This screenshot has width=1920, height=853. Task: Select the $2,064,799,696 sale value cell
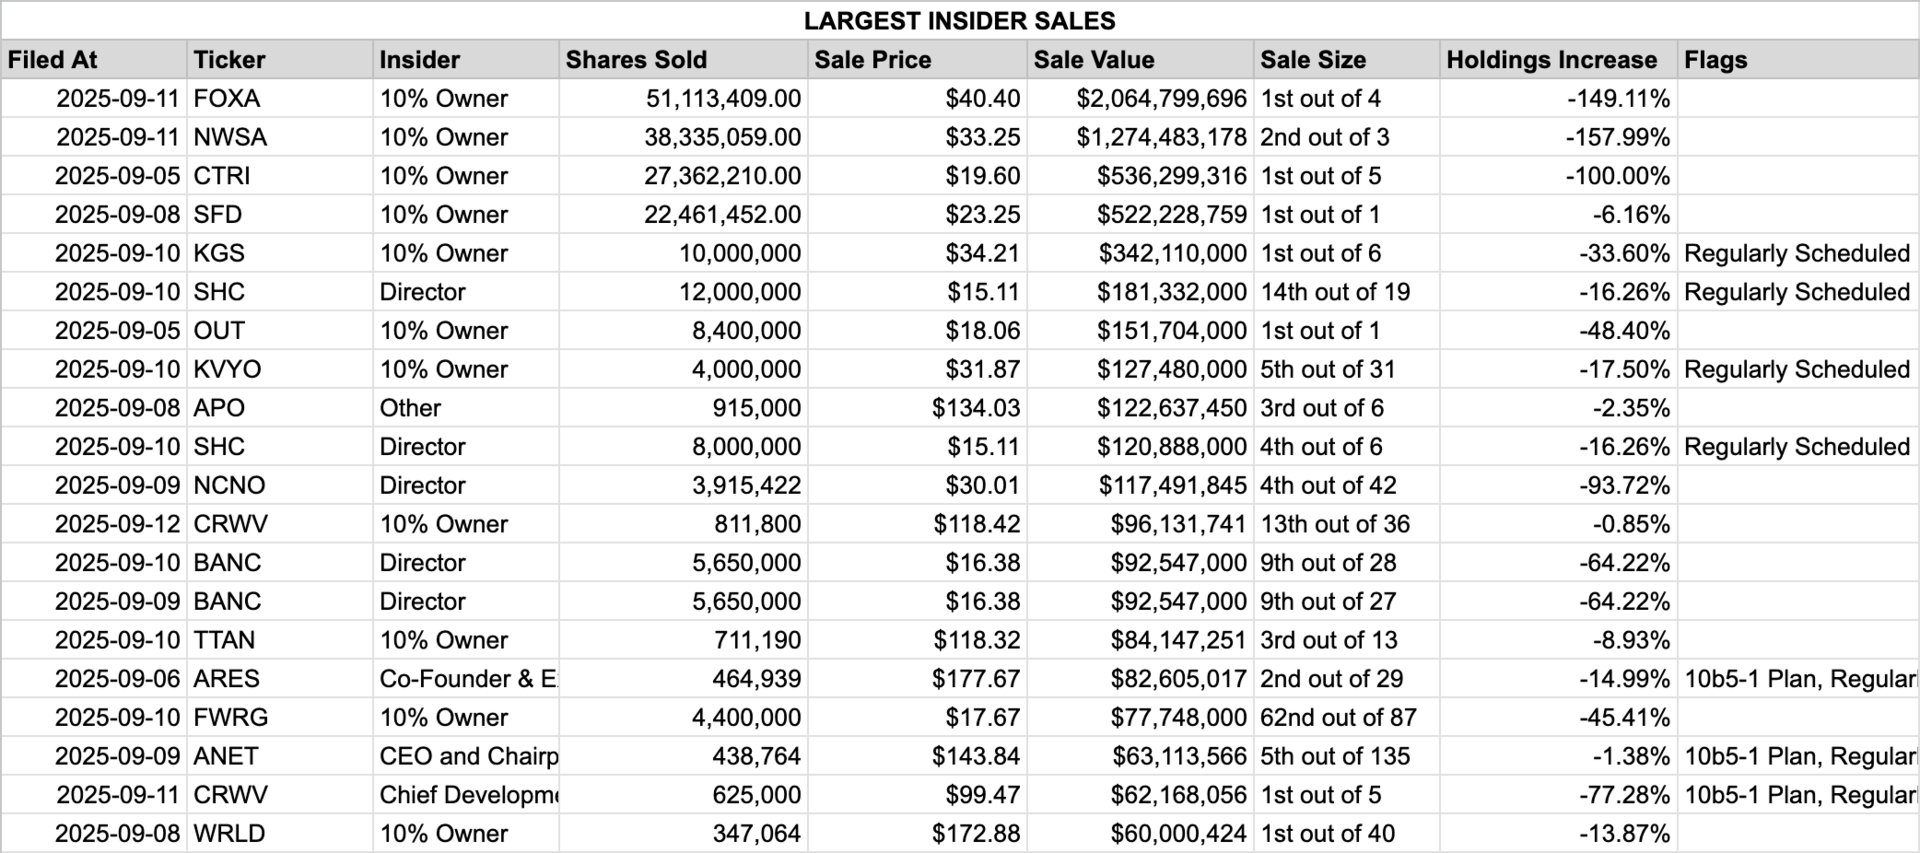pos(1140,99)
